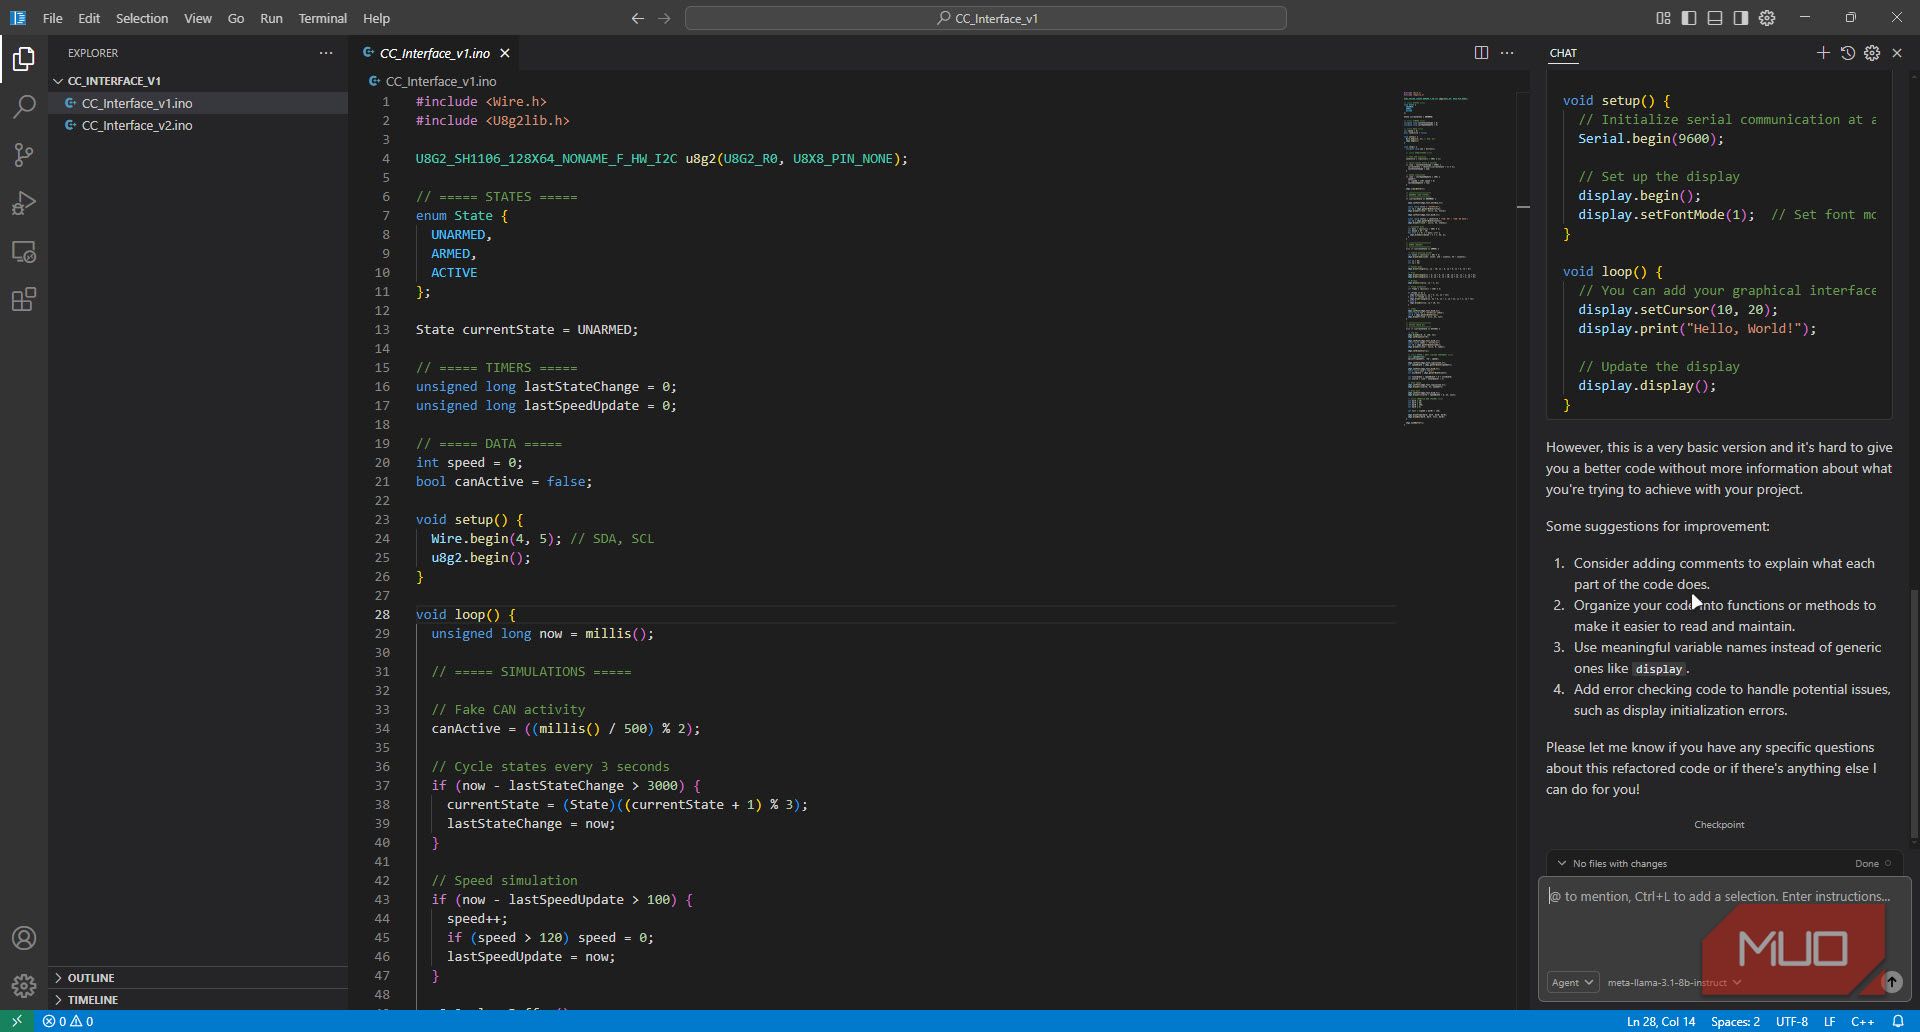Click the command center search box
1920x1032 pixels.
click(x=985, y=18)
